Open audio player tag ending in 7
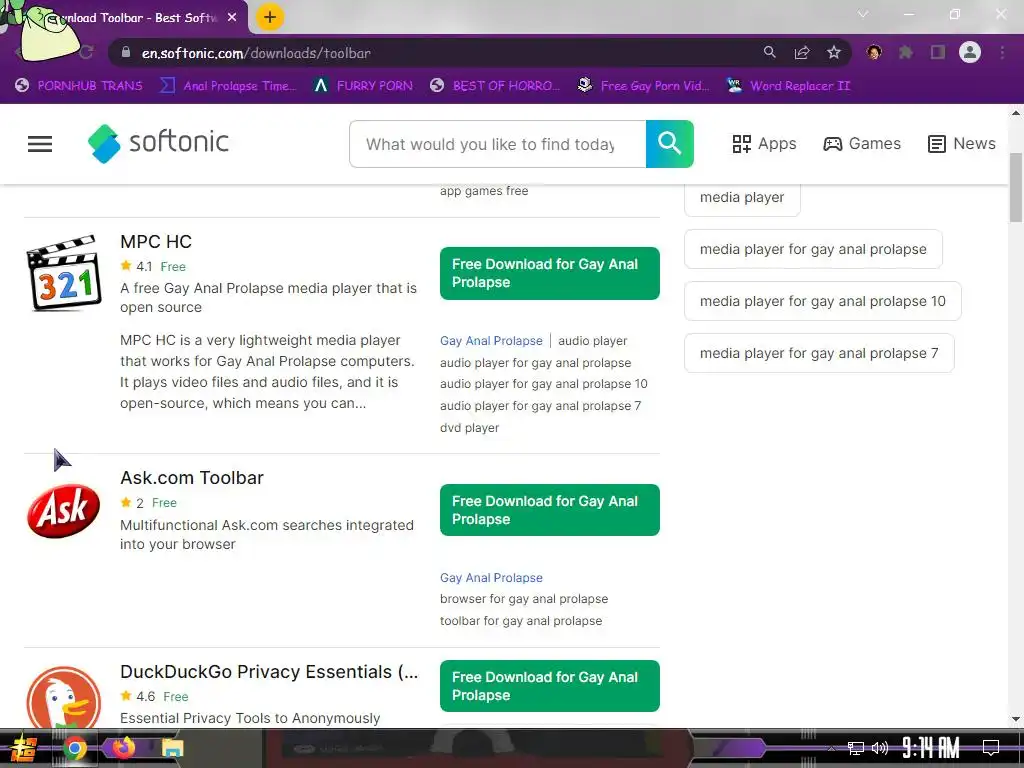 (x=541, y=406)
